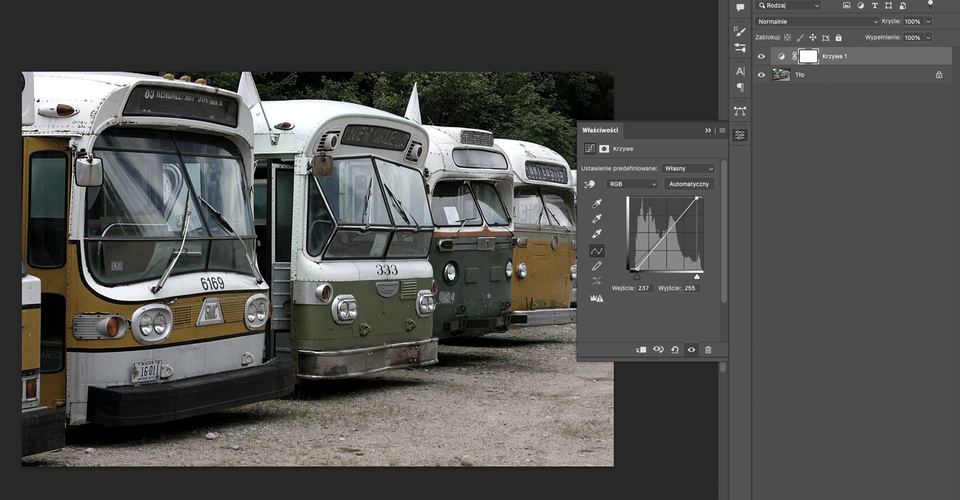Image resolution: width=960 pixels, height=500 pixels.
Task: Open the Ustawienie predefiniowane dropdown
Action: pyautogui.click(x=688, y=168)
